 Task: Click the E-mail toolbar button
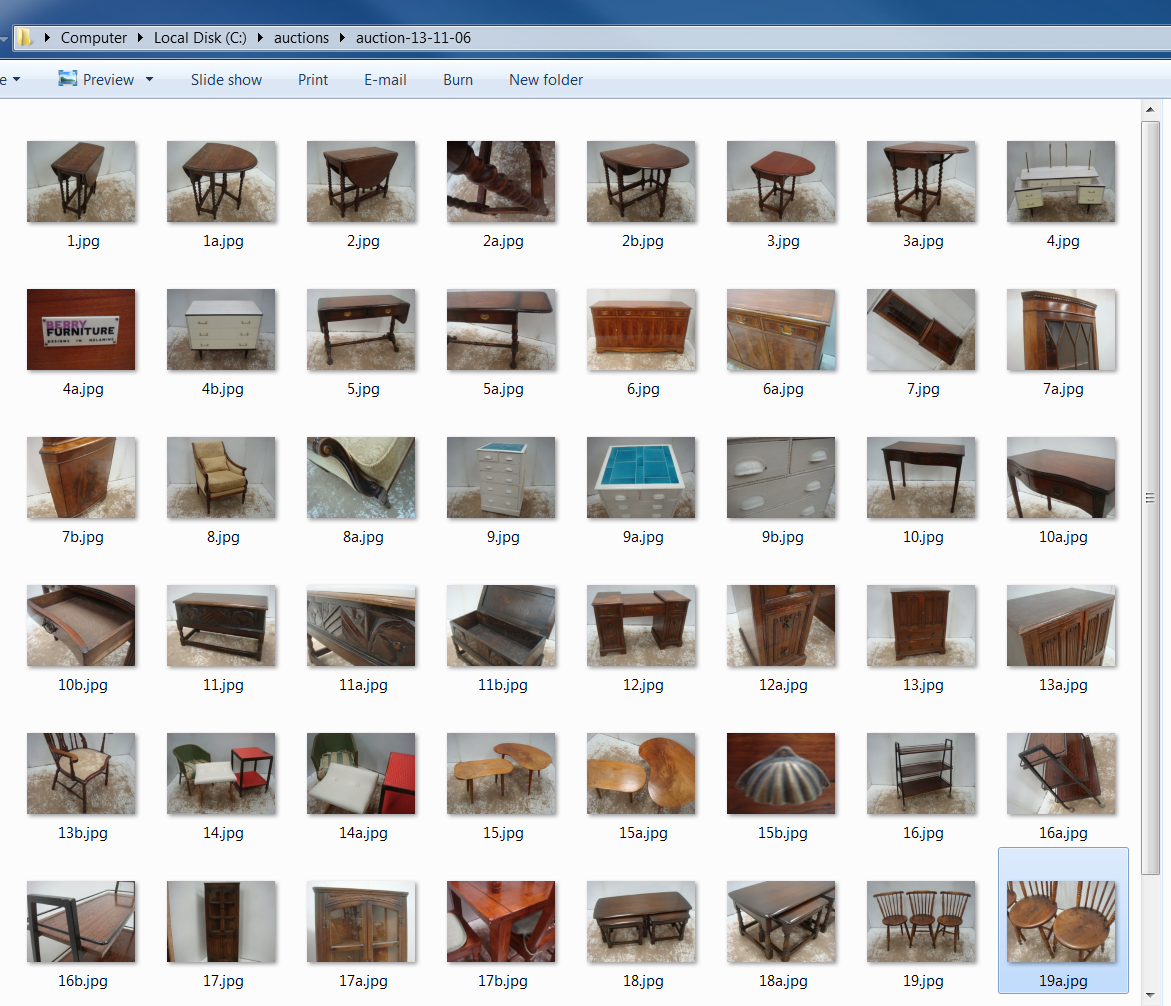coord(385,80)
